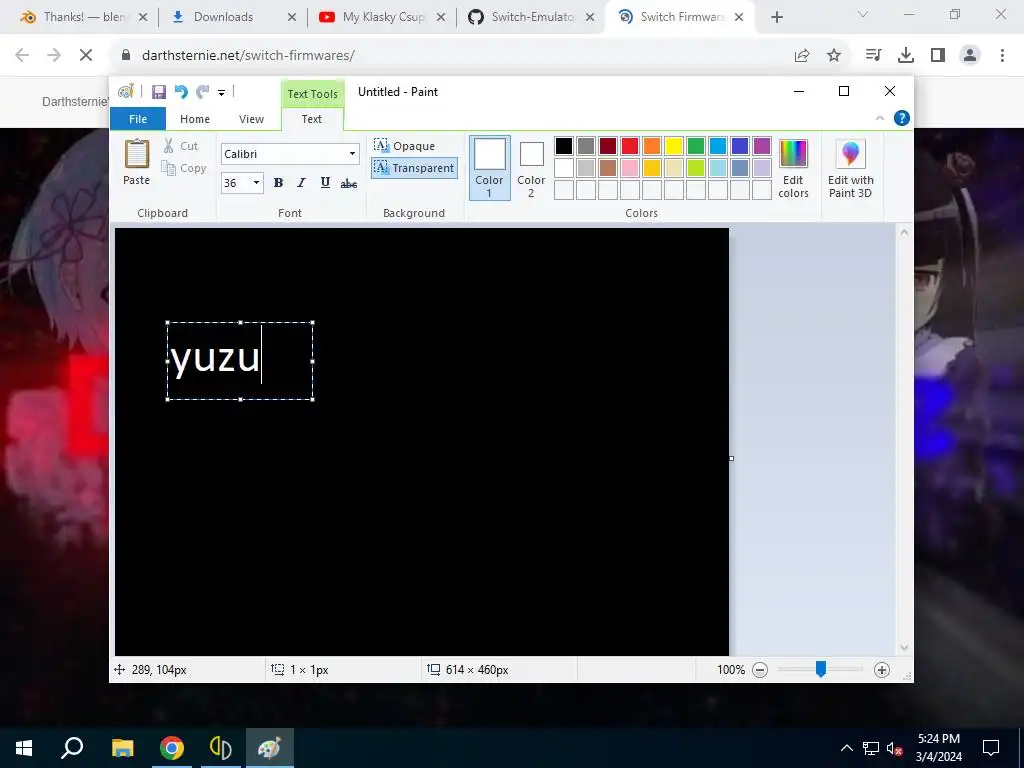Open Windows taskbar search

coord(72,748)
